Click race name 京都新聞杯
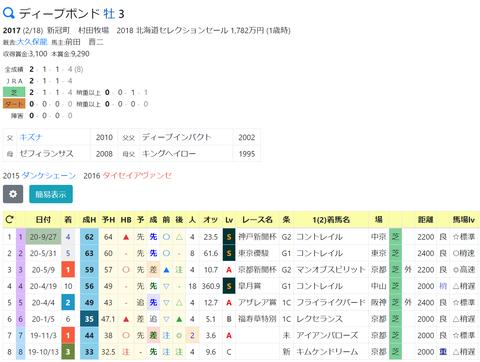Viewport: 480px width, 362px height. click(257, 270)
